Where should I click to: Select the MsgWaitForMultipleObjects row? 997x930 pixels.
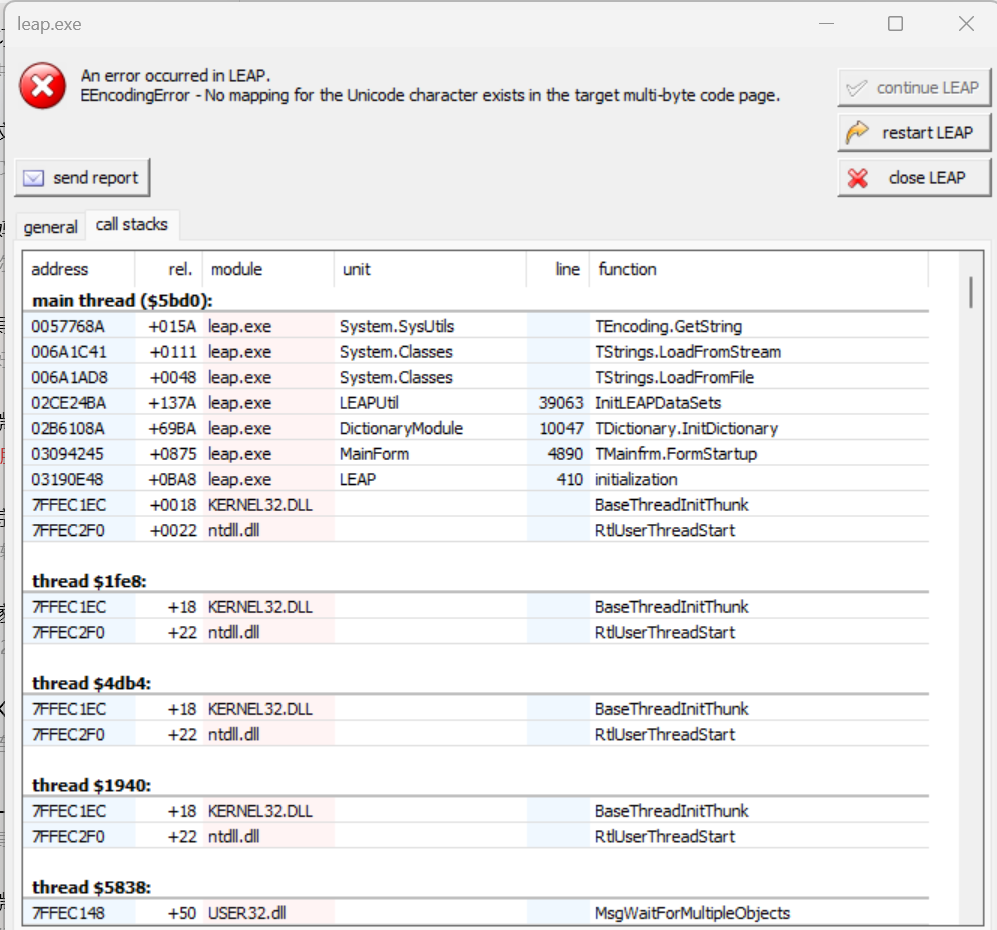click(476, 913)
